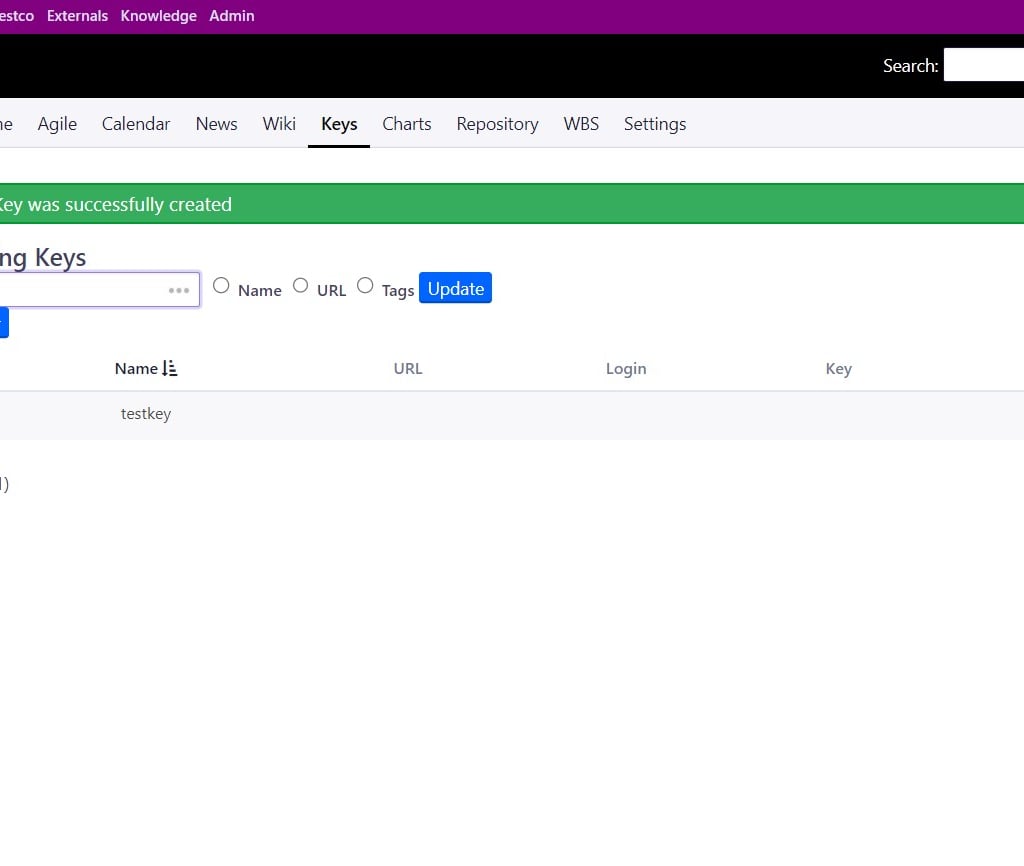Click the Search input box

click(984, 65)
